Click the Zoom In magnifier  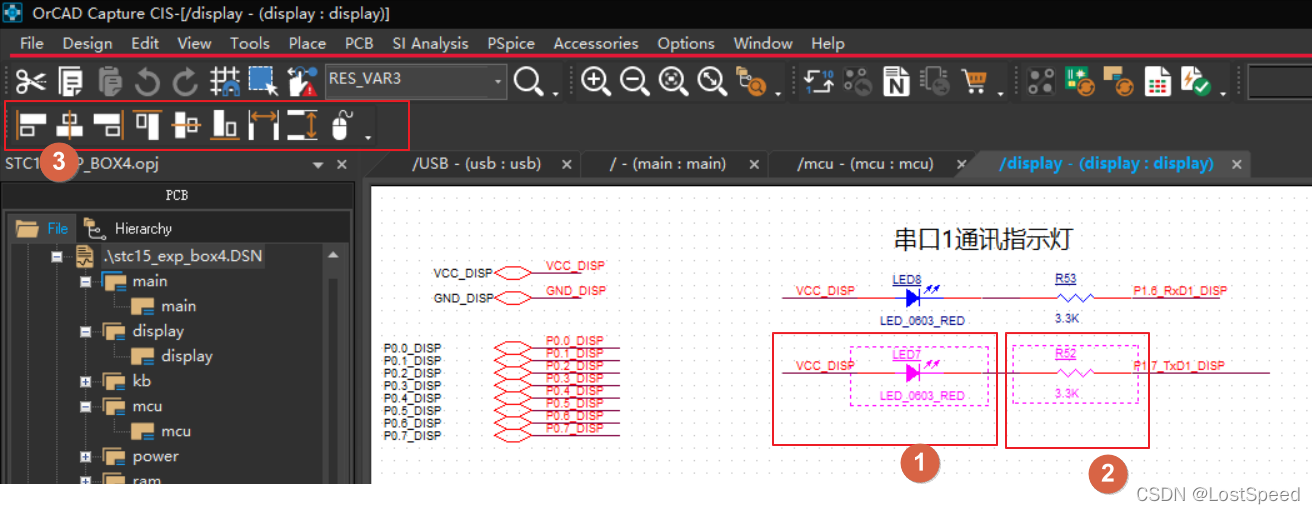[x=596, y=81]
